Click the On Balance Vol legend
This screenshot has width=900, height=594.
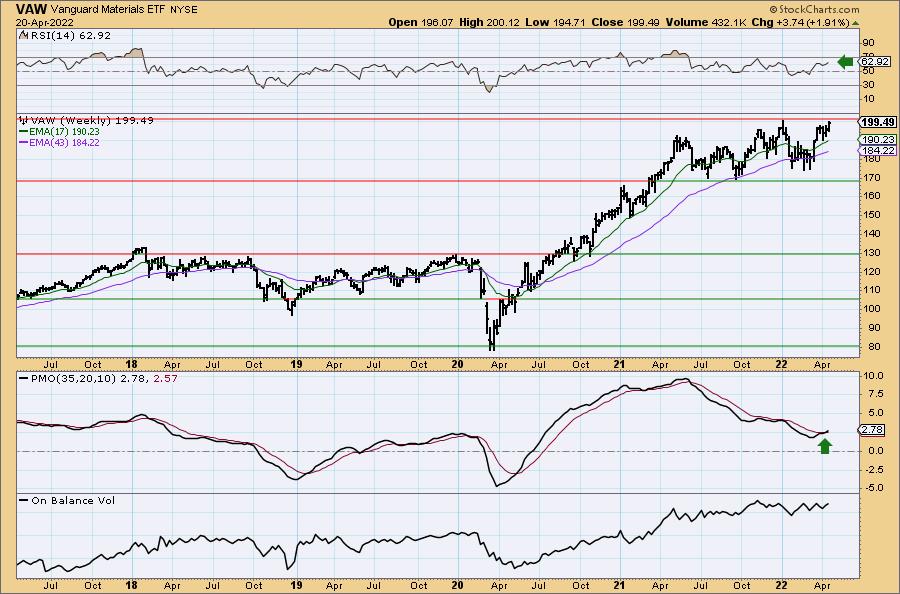pyautogui.click(x=67, y=500)
